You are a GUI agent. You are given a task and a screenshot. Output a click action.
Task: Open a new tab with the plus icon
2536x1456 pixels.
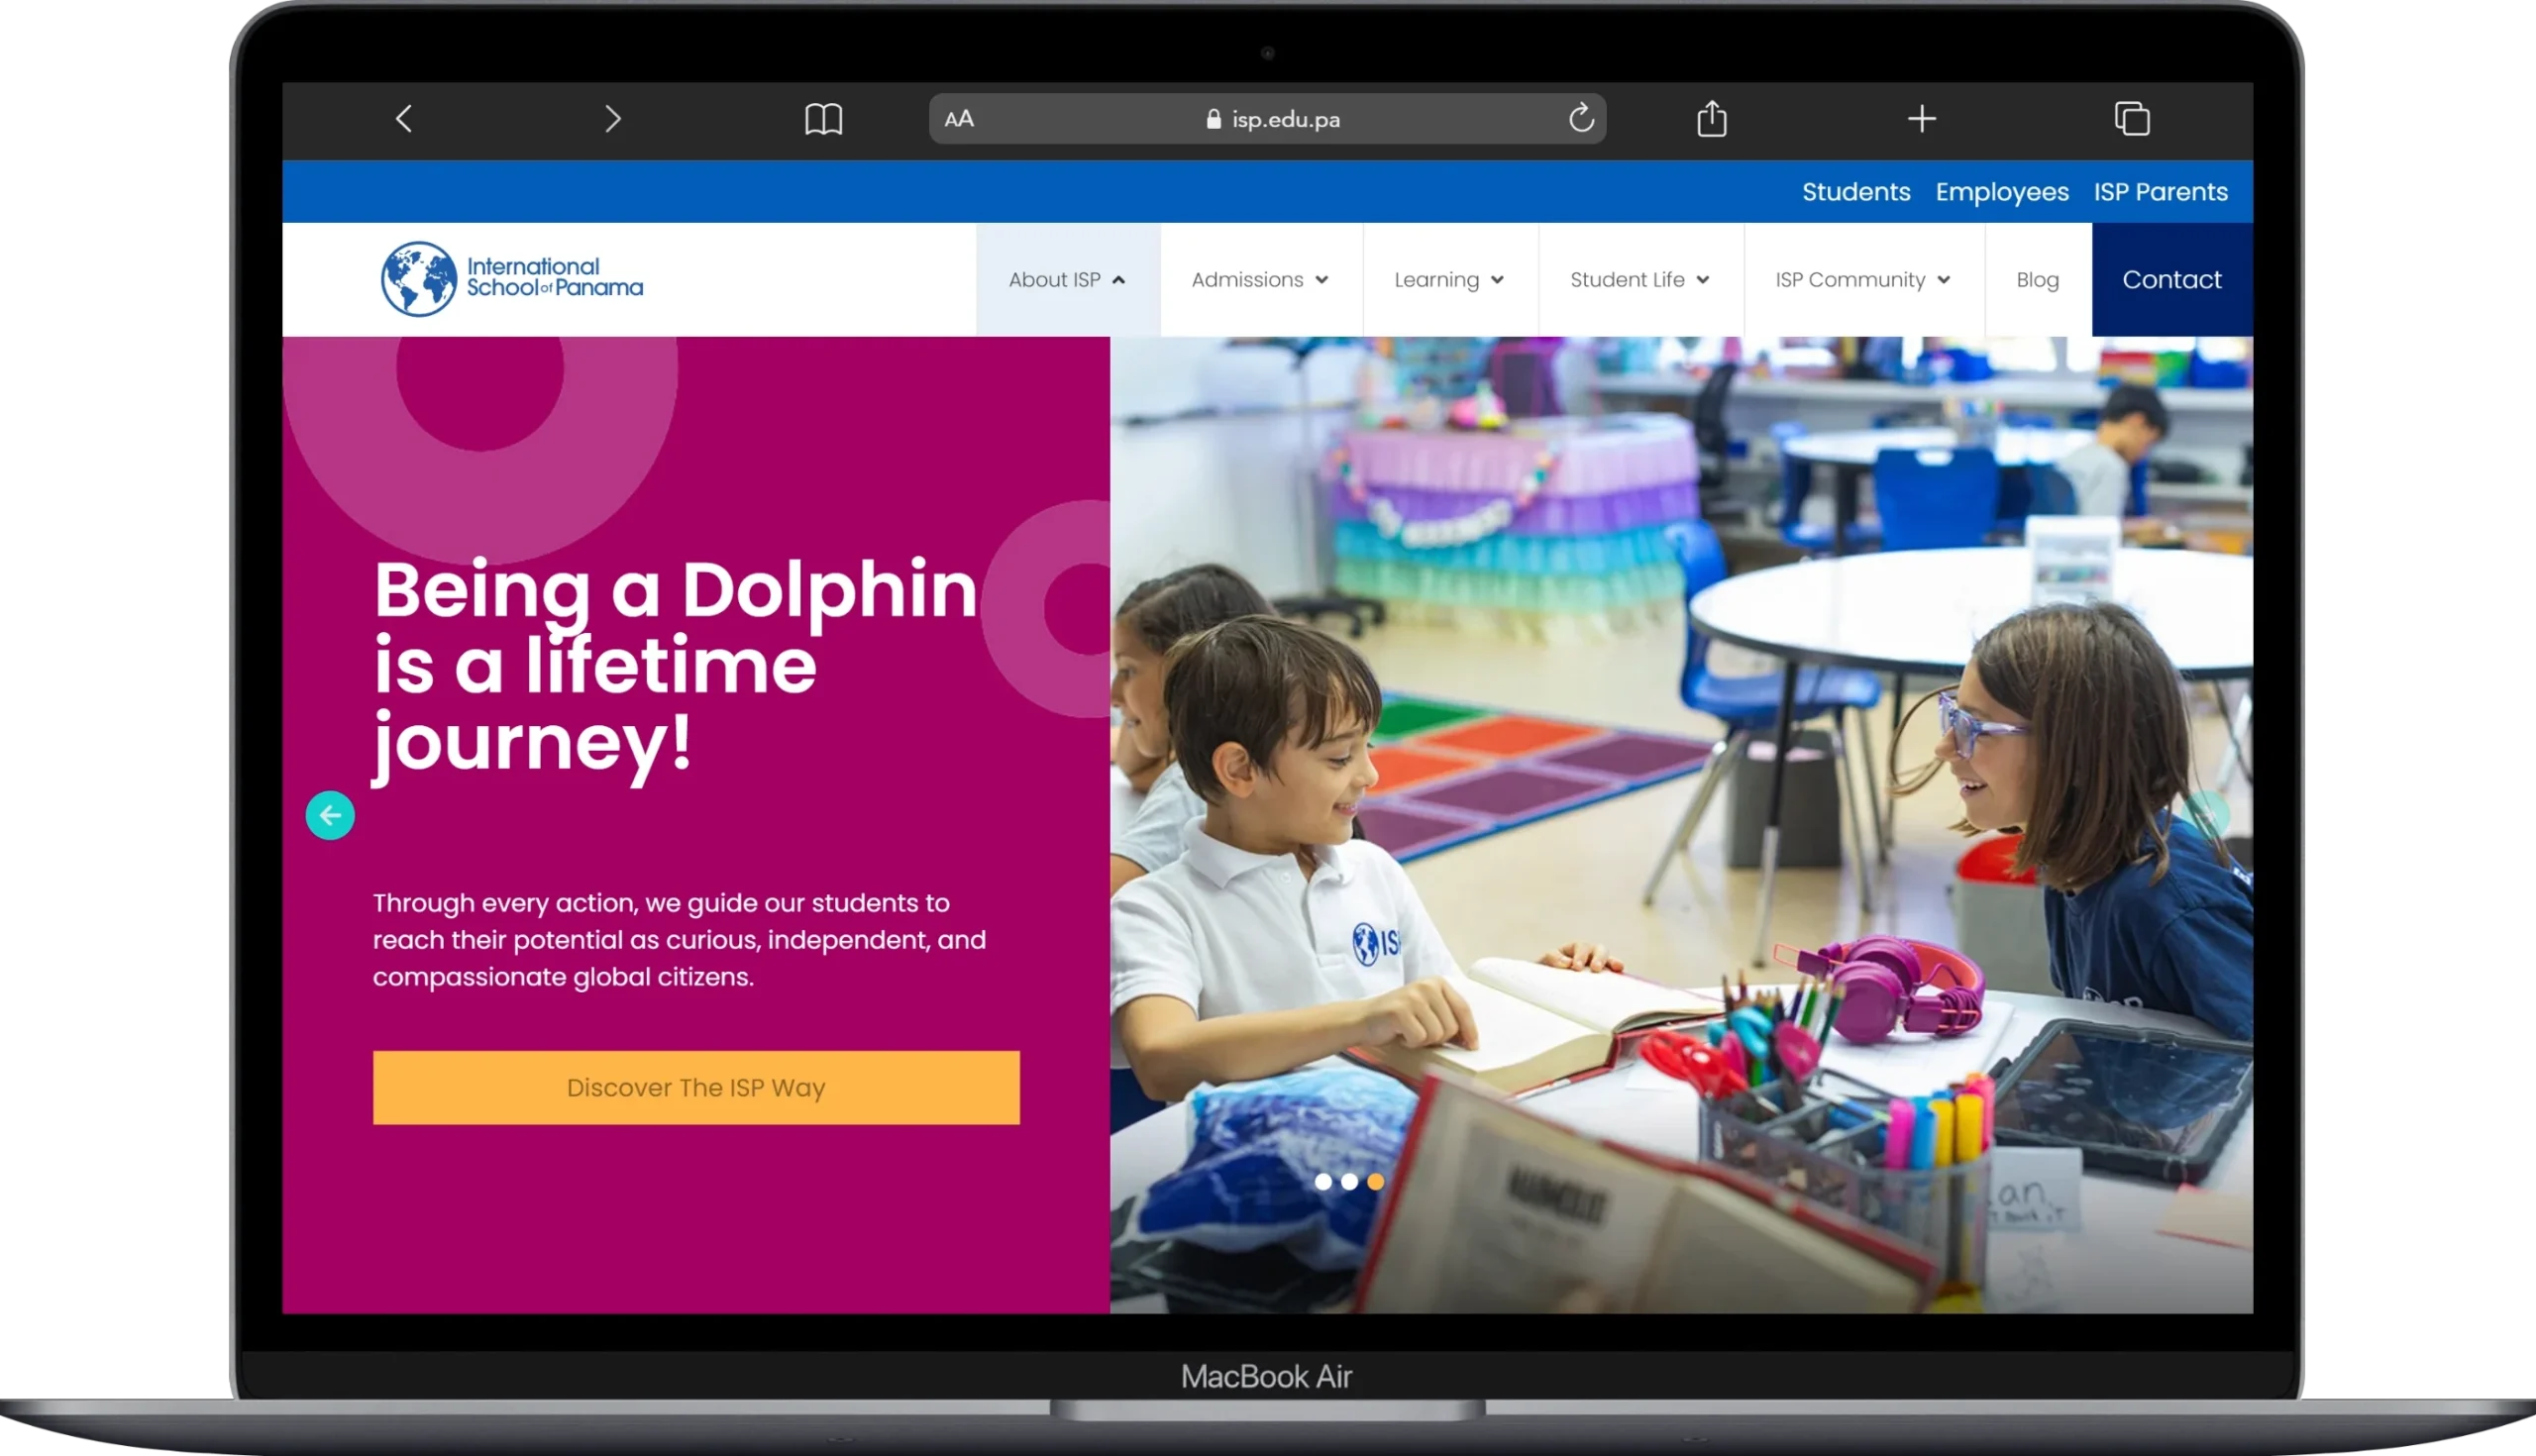1921,119
